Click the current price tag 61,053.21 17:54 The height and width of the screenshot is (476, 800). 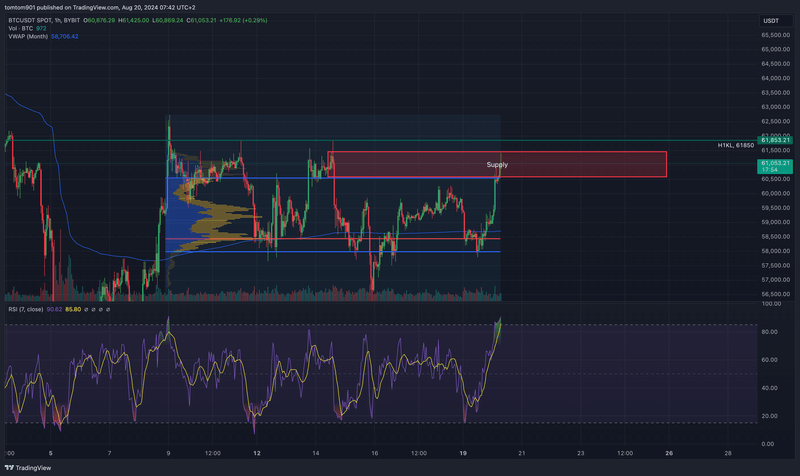pyautogui.click(x=775, y=166)
